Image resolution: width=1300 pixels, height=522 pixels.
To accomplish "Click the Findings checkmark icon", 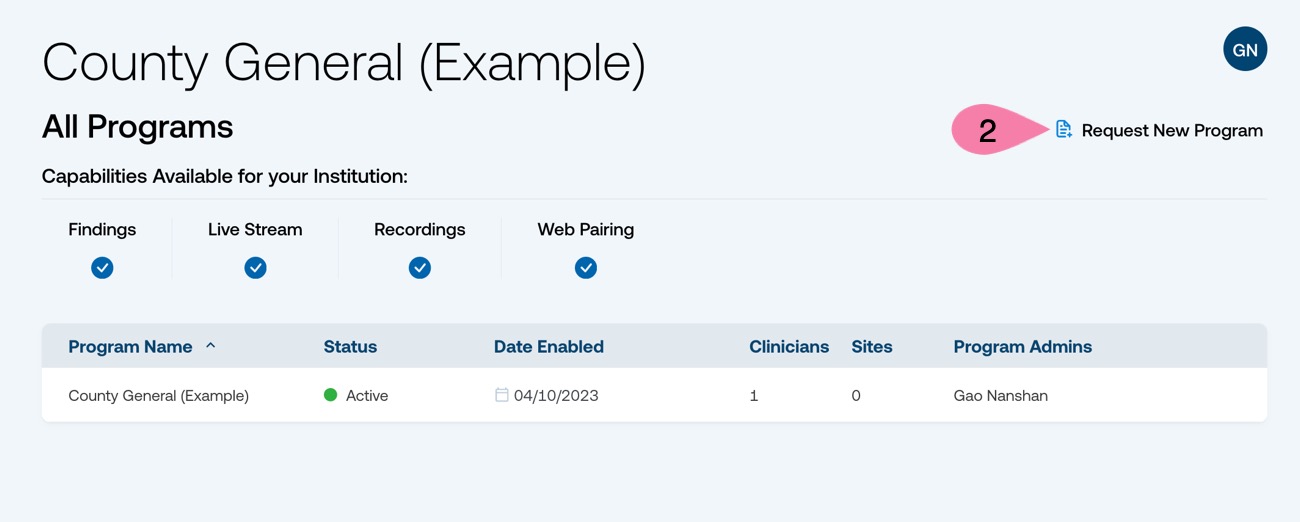I will [102, 267].
